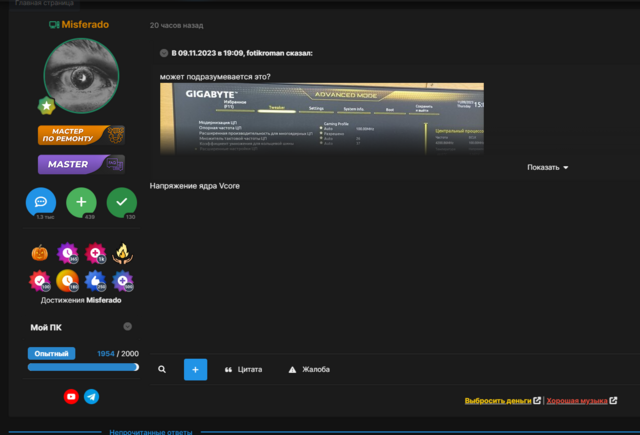Image resolution: width=640 pixels, height=435 pixels.
Task: Click the blue thumbs-up achievement badge
Action: 96,280
